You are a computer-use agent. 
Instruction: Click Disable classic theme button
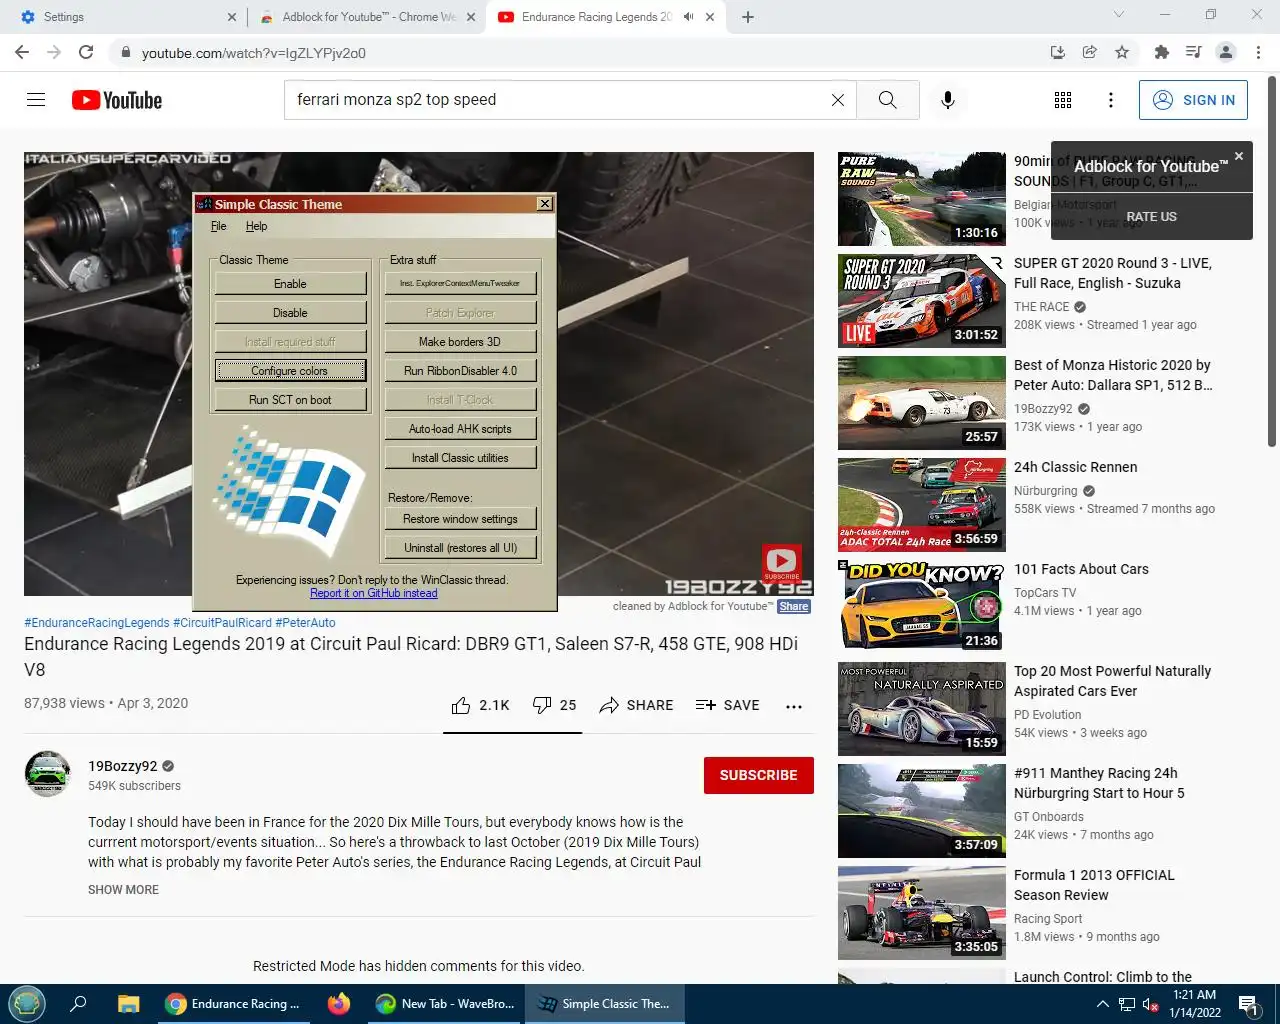[x=290, y=313]
